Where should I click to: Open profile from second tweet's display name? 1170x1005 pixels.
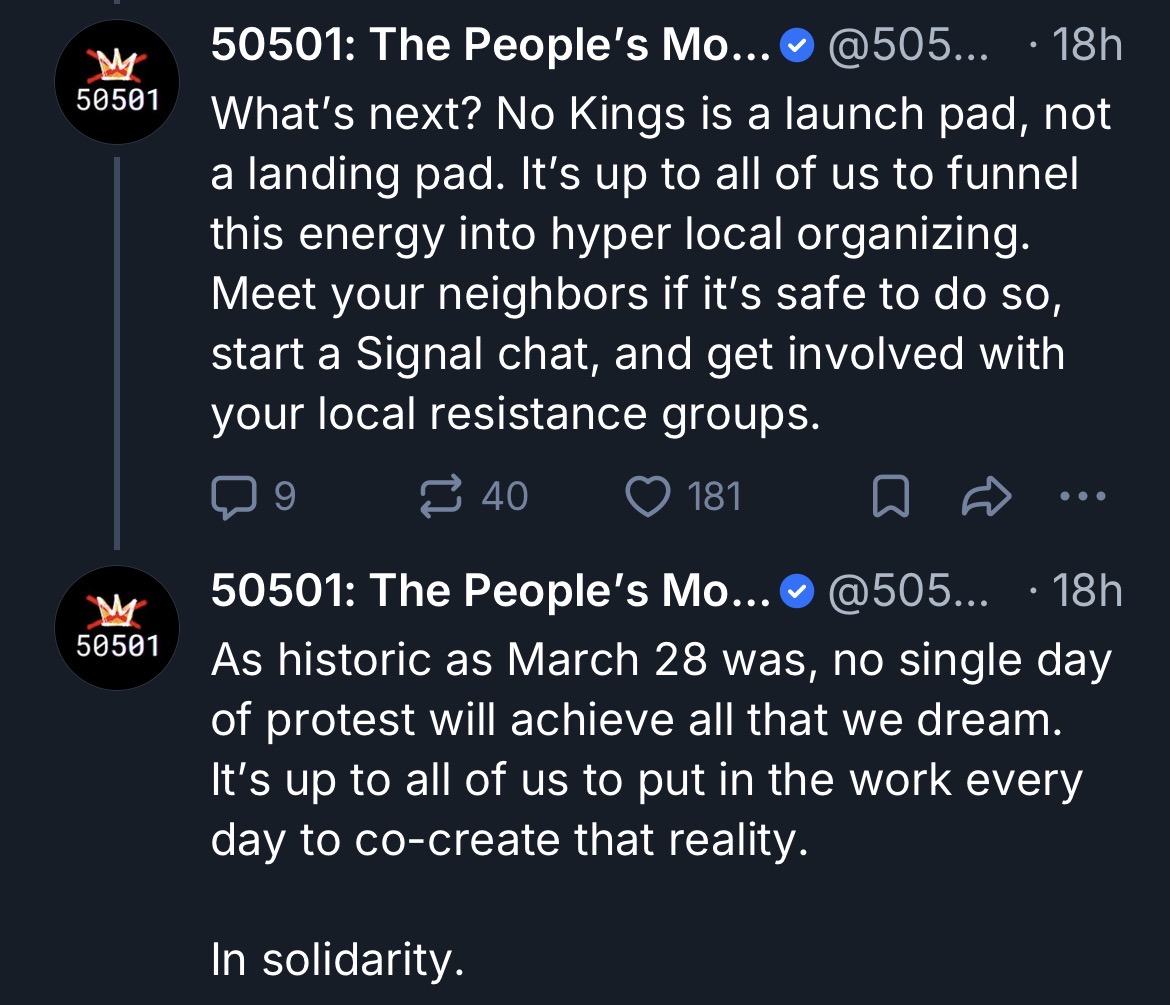pos(489,592)
